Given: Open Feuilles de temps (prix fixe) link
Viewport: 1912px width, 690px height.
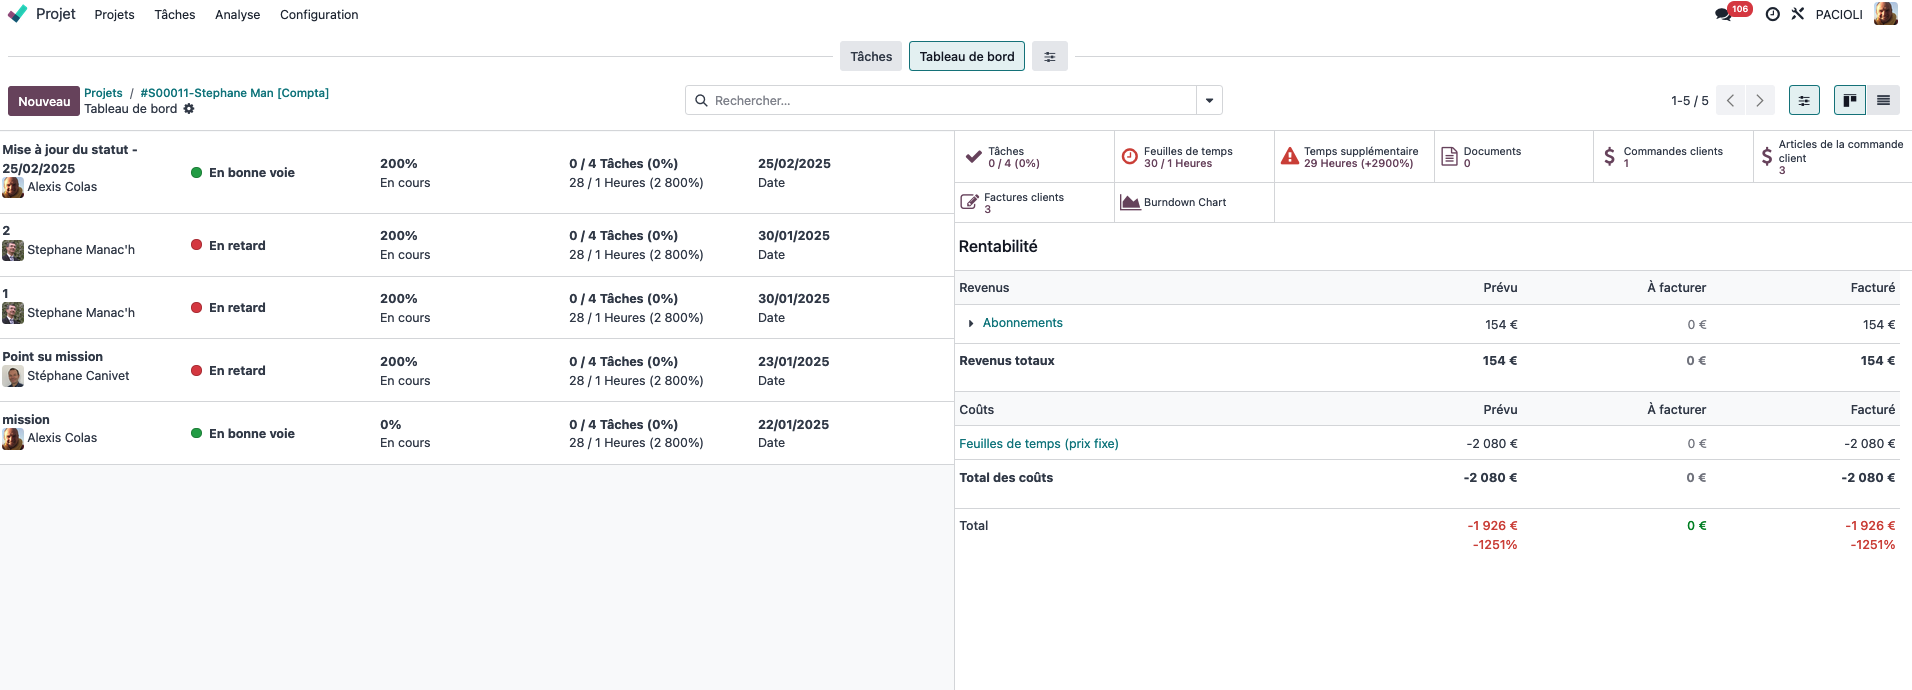Looking at the screenshot, I should pos(1038,444).
